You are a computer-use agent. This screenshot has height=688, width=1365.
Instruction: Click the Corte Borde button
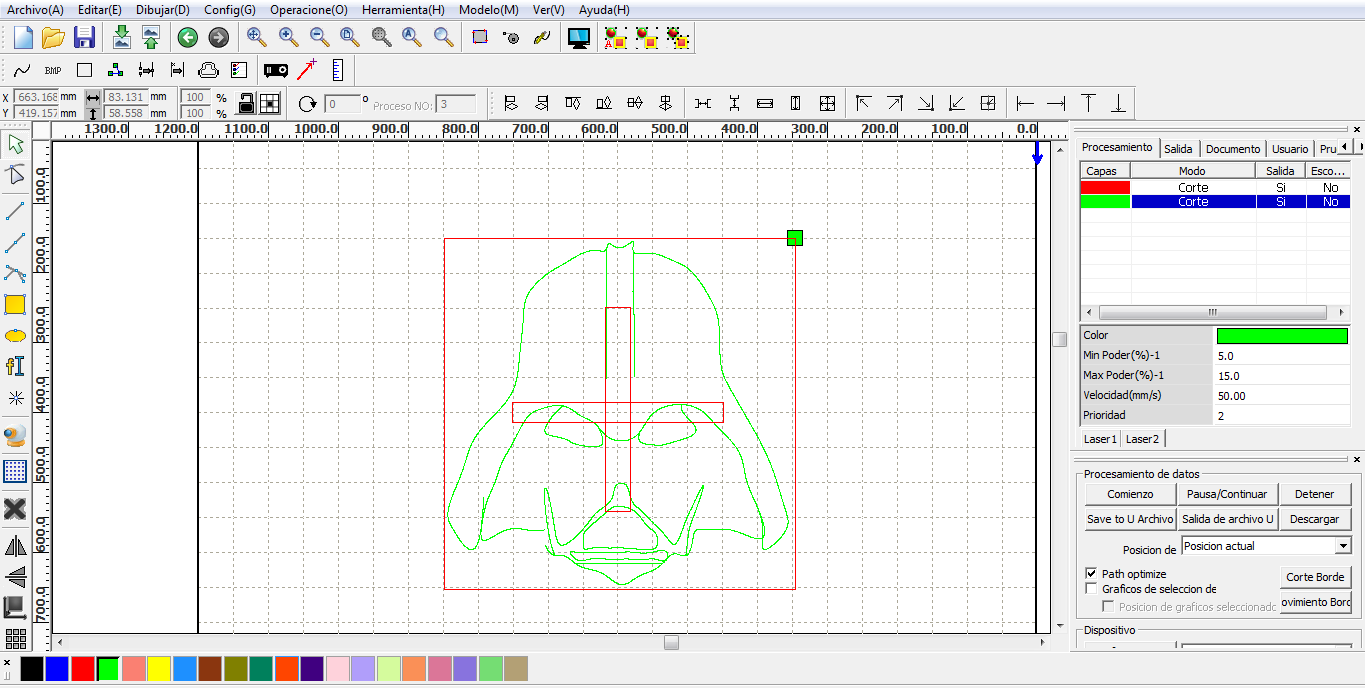[x=1315, y=577]
